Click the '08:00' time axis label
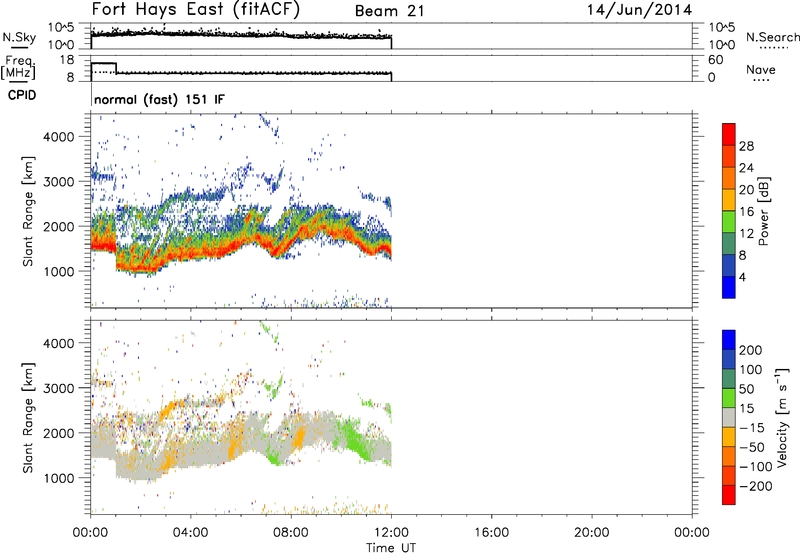This screenshot has width=800, height=554. [291, 533]
